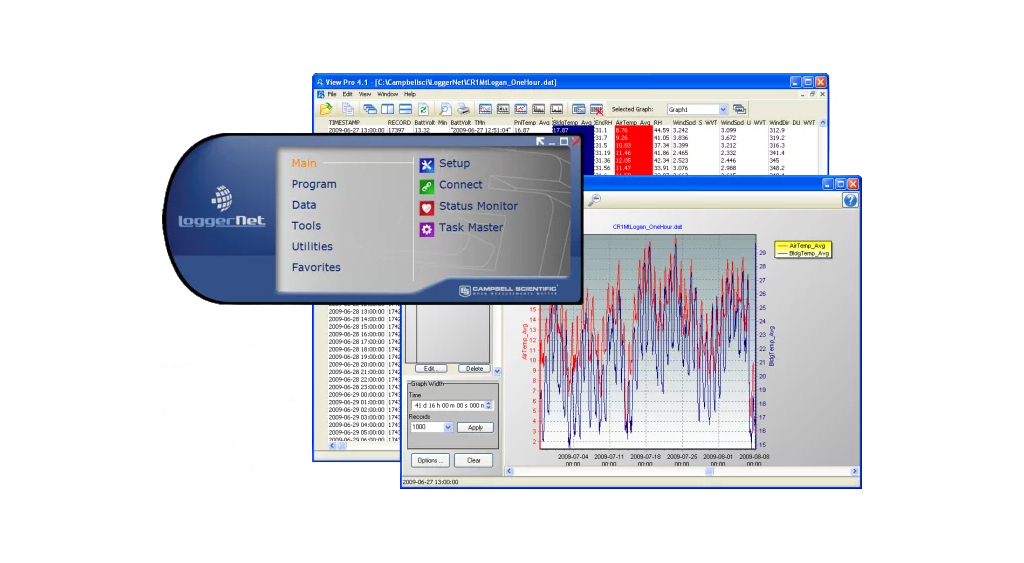Open a new line graph icon
Screen dimensions: 1024x563
coord(485,109)
